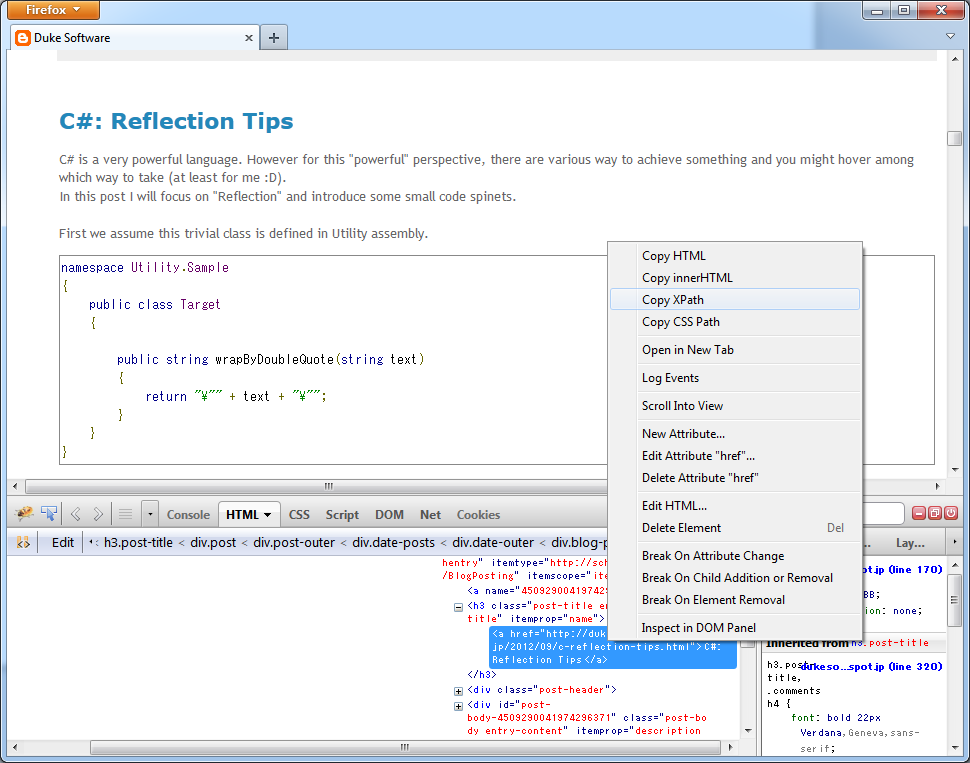Viewport: 970px width, 763px height.
Task: Minimize the Firebug panel
Action: pos(919,512)
